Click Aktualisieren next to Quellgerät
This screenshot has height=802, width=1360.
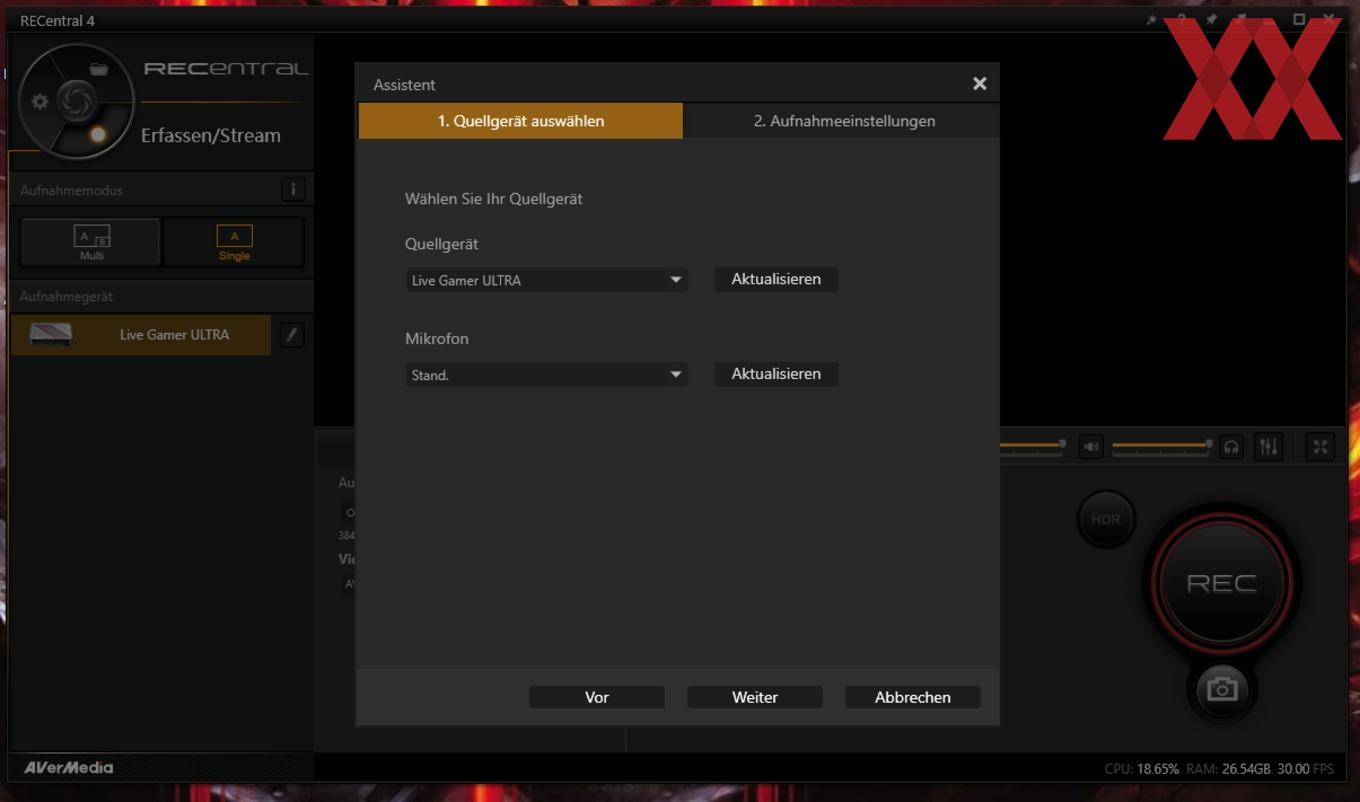tap(776, 279)
